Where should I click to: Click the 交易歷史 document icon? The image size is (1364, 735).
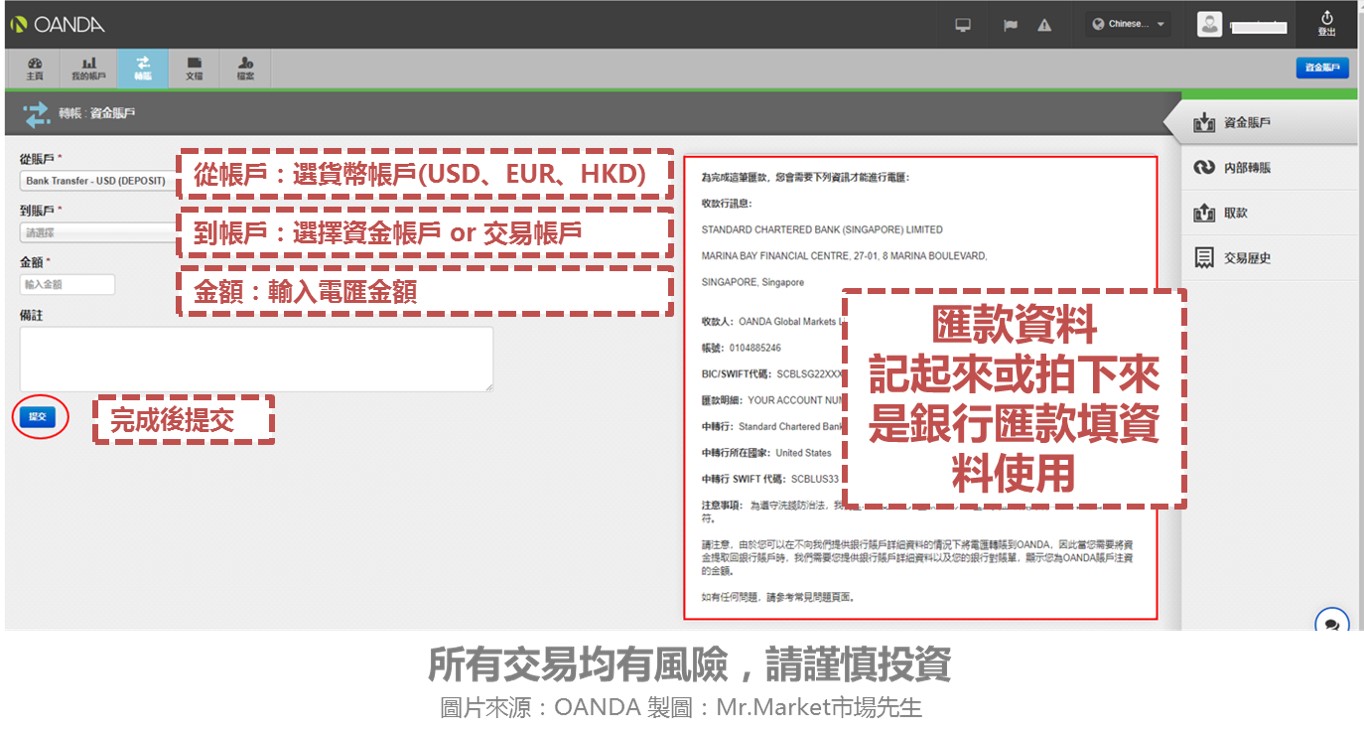(x=1204, y=258)
